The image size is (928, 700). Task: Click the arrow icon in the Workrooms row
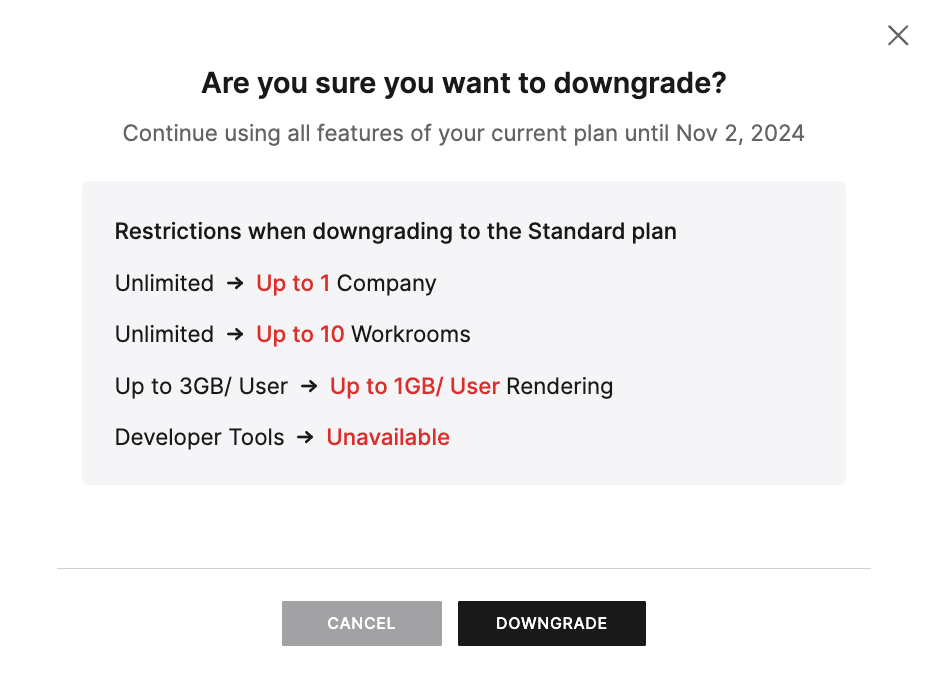[x=235, y=334]
